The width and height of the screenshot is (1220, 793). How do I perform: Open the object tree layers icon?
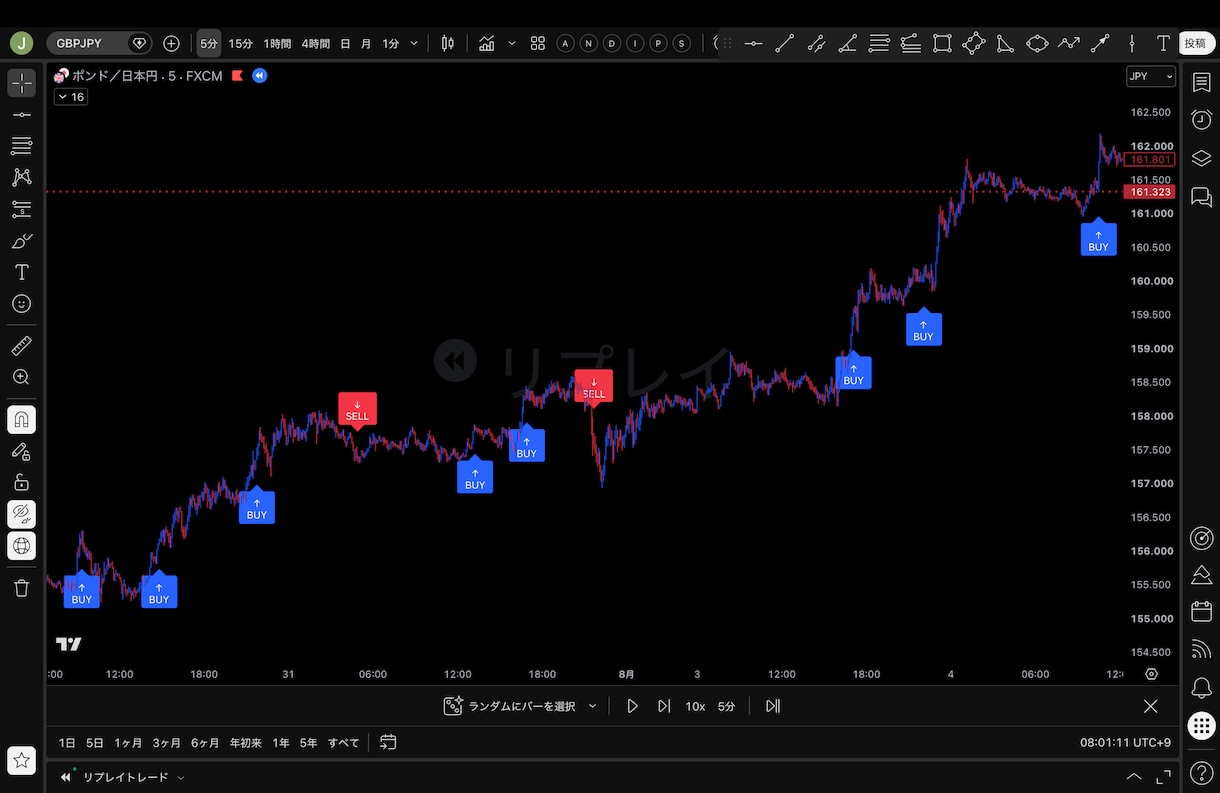pos(1201,158)
